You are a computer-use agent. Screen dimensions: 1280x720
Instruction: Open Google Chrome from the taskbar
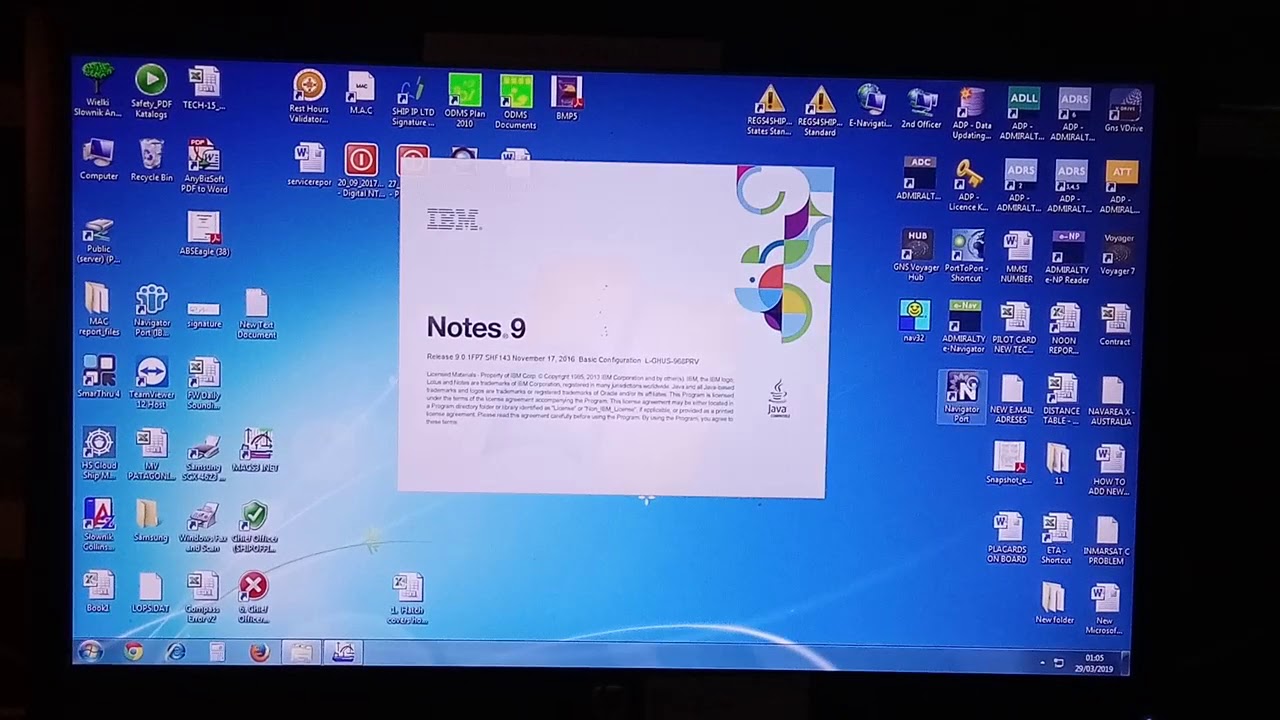click(133, 653)
